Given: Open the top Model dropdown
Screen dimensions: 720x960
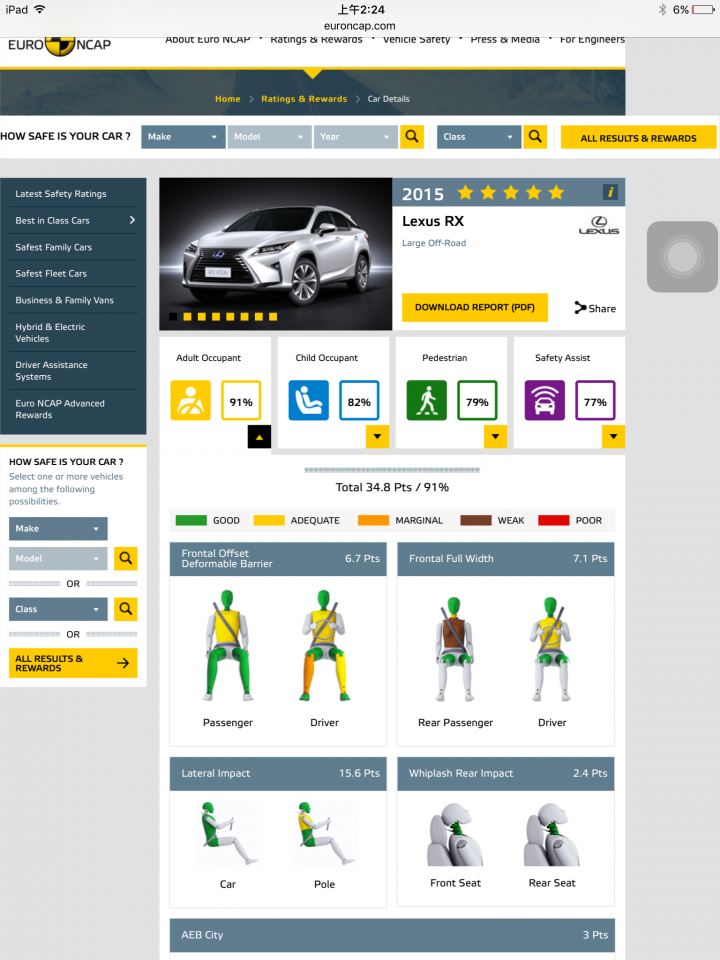Looking at the screenshot, I should click(269, 137).
